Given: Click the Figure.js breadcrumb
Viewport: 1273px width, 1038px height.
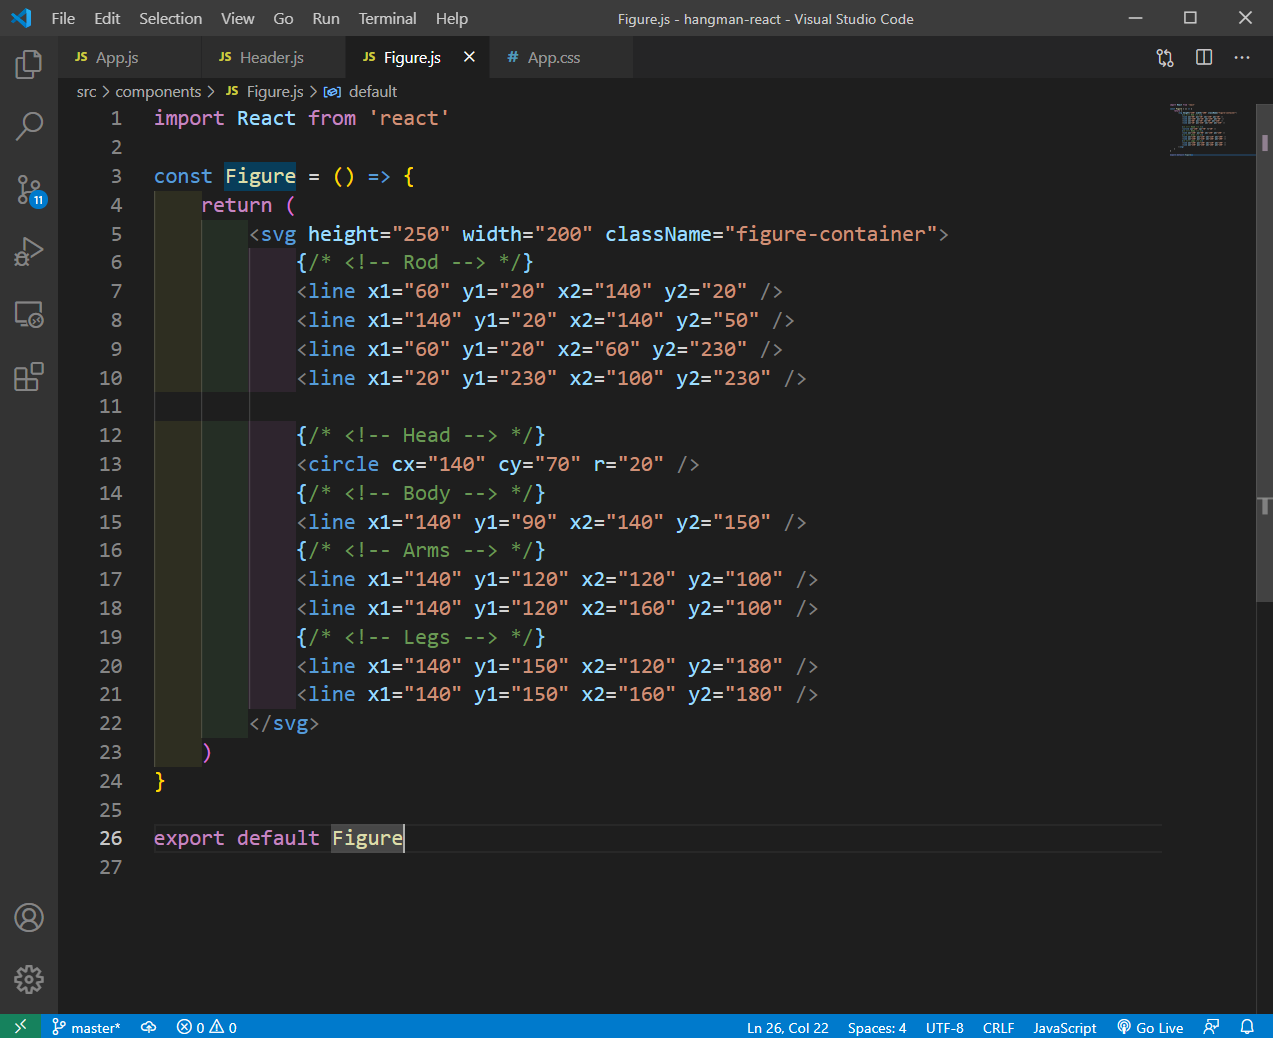Looking at the screenshot, I should (265, 91).
